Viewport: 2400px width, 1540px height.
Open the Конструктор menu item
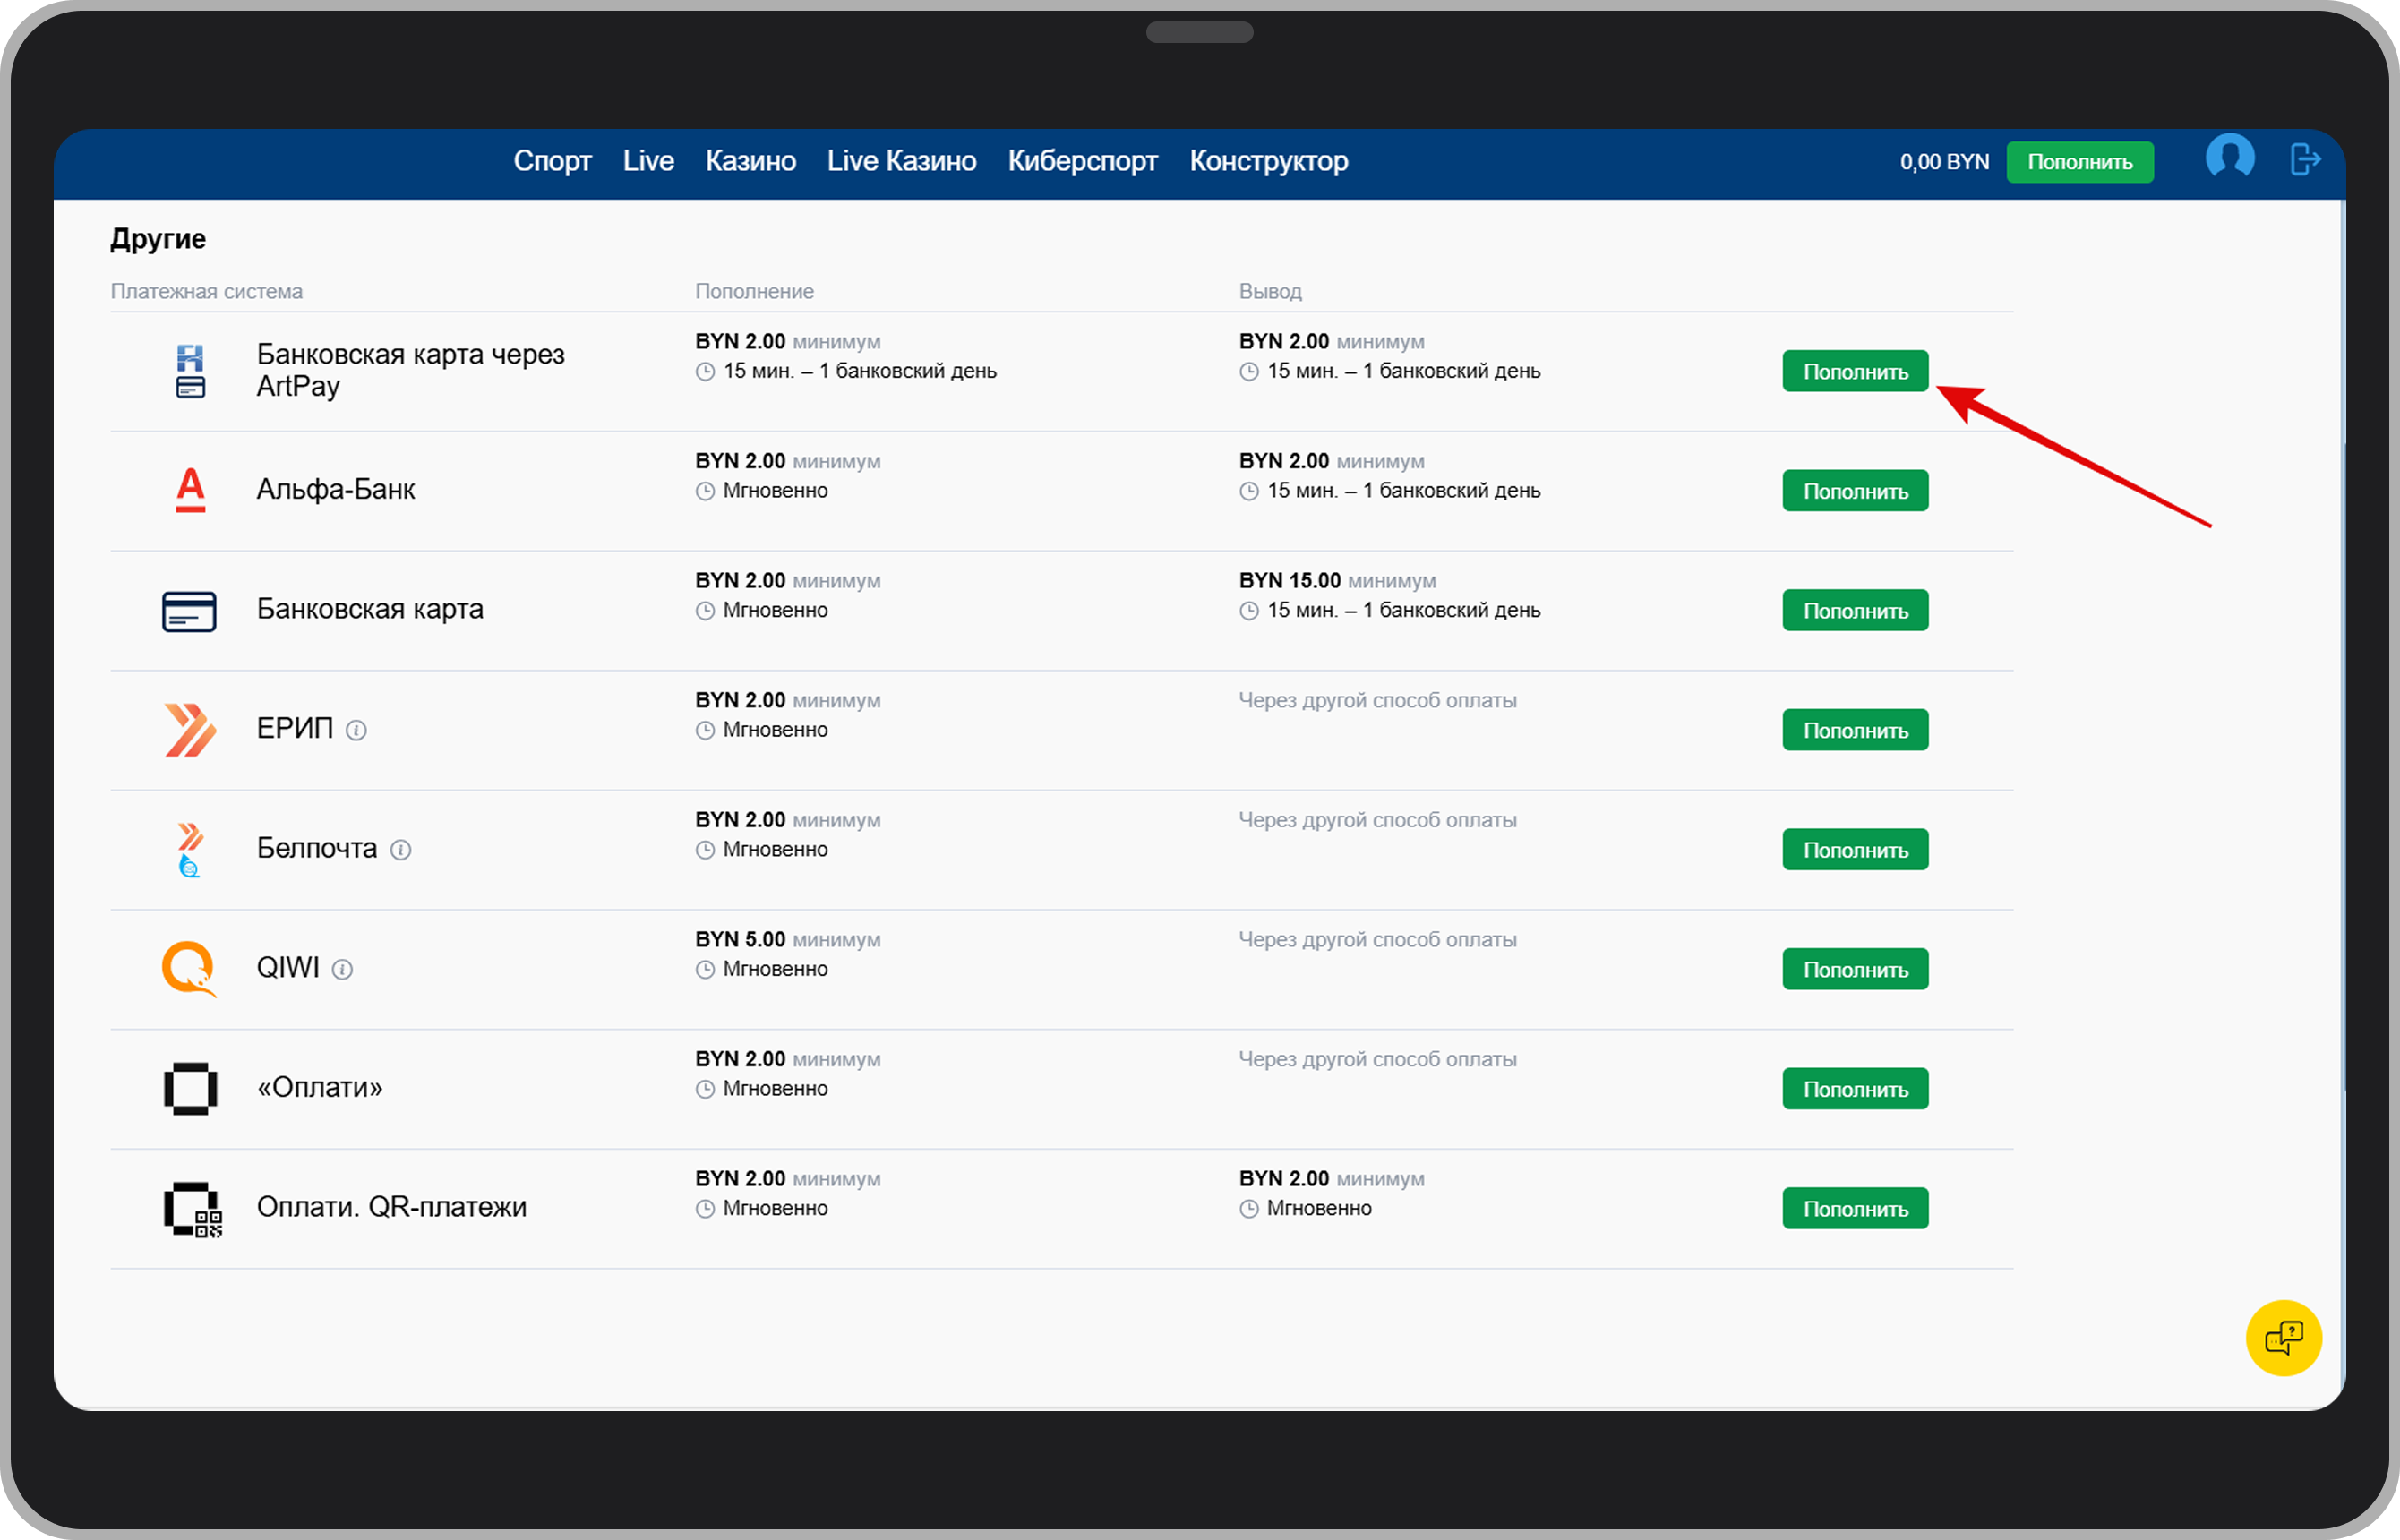click(x=1268, y=161)
